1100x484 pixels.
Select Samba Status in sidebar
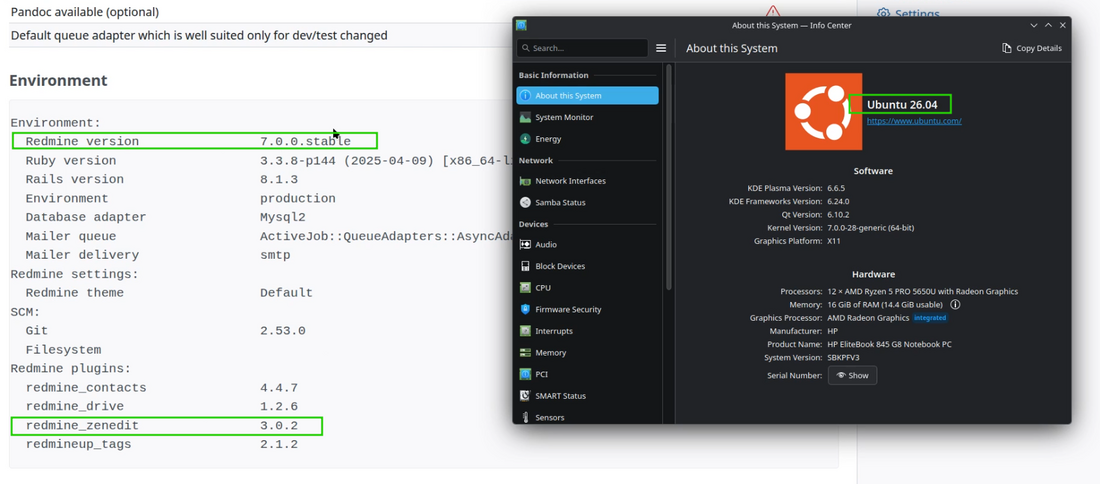pyautogui.click(x=587, y=203)
